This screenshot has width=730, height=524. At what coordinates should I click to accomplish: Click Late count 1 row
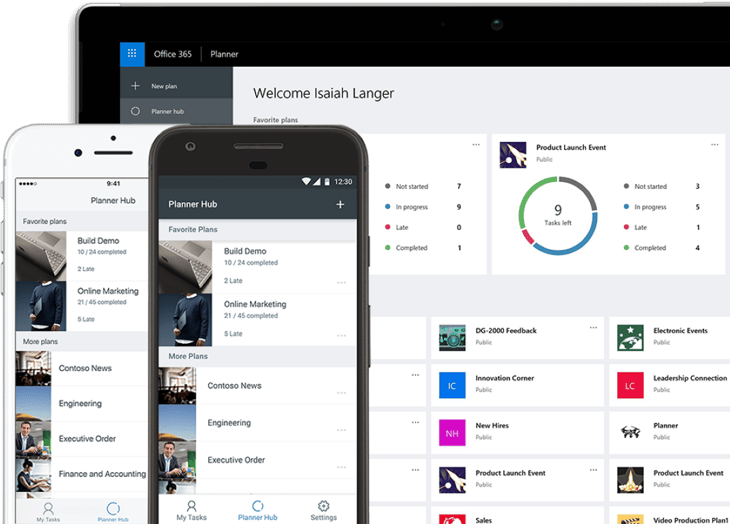click(x=662, y=227)
